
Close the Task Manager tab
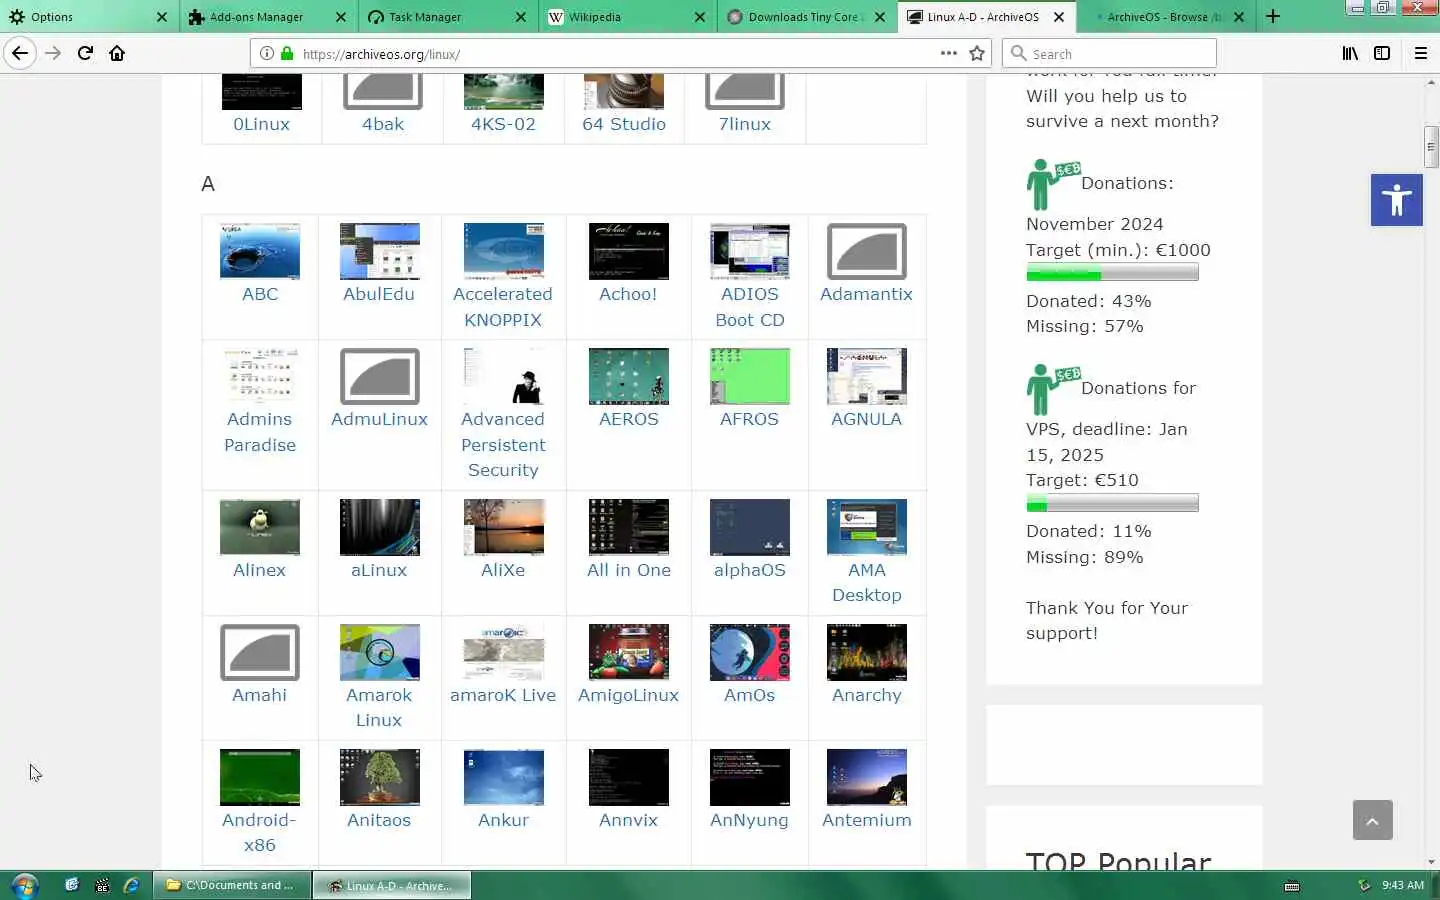(x=520, y=17)
